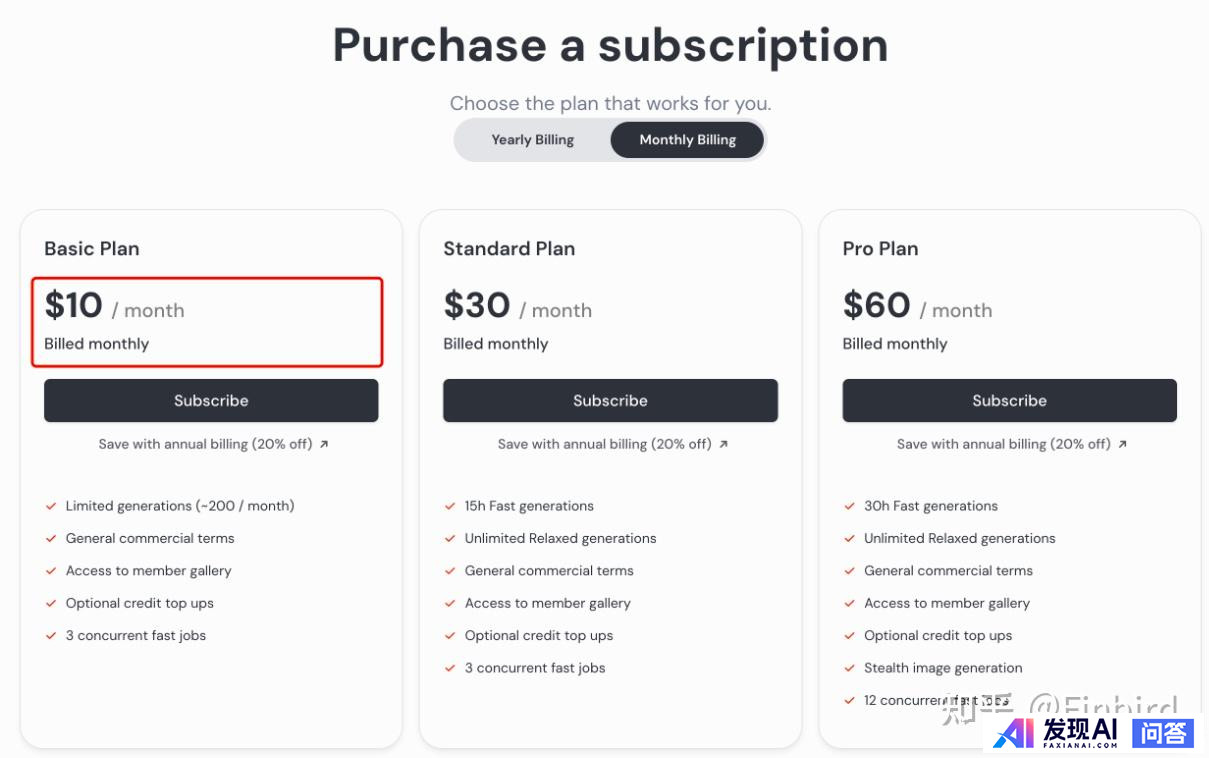Screen dimensions: 1209x758
Task: Subscribe to the Basic Plan
Action: (211, 400)
